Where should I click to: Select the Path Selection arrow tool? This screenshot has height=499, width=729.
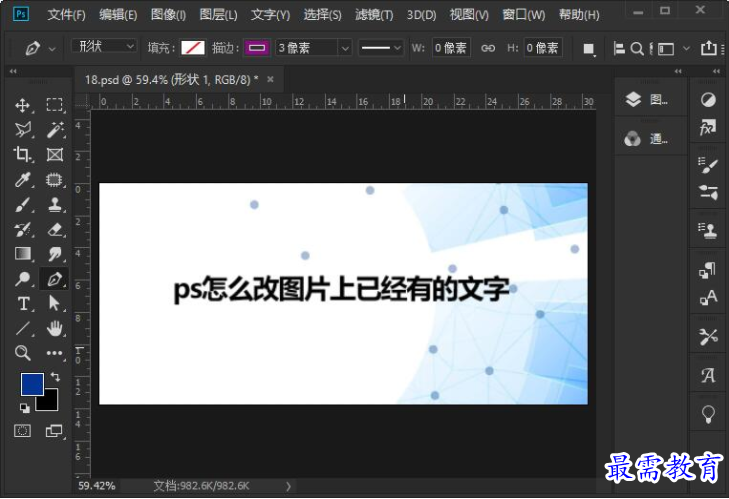(54, 304)
